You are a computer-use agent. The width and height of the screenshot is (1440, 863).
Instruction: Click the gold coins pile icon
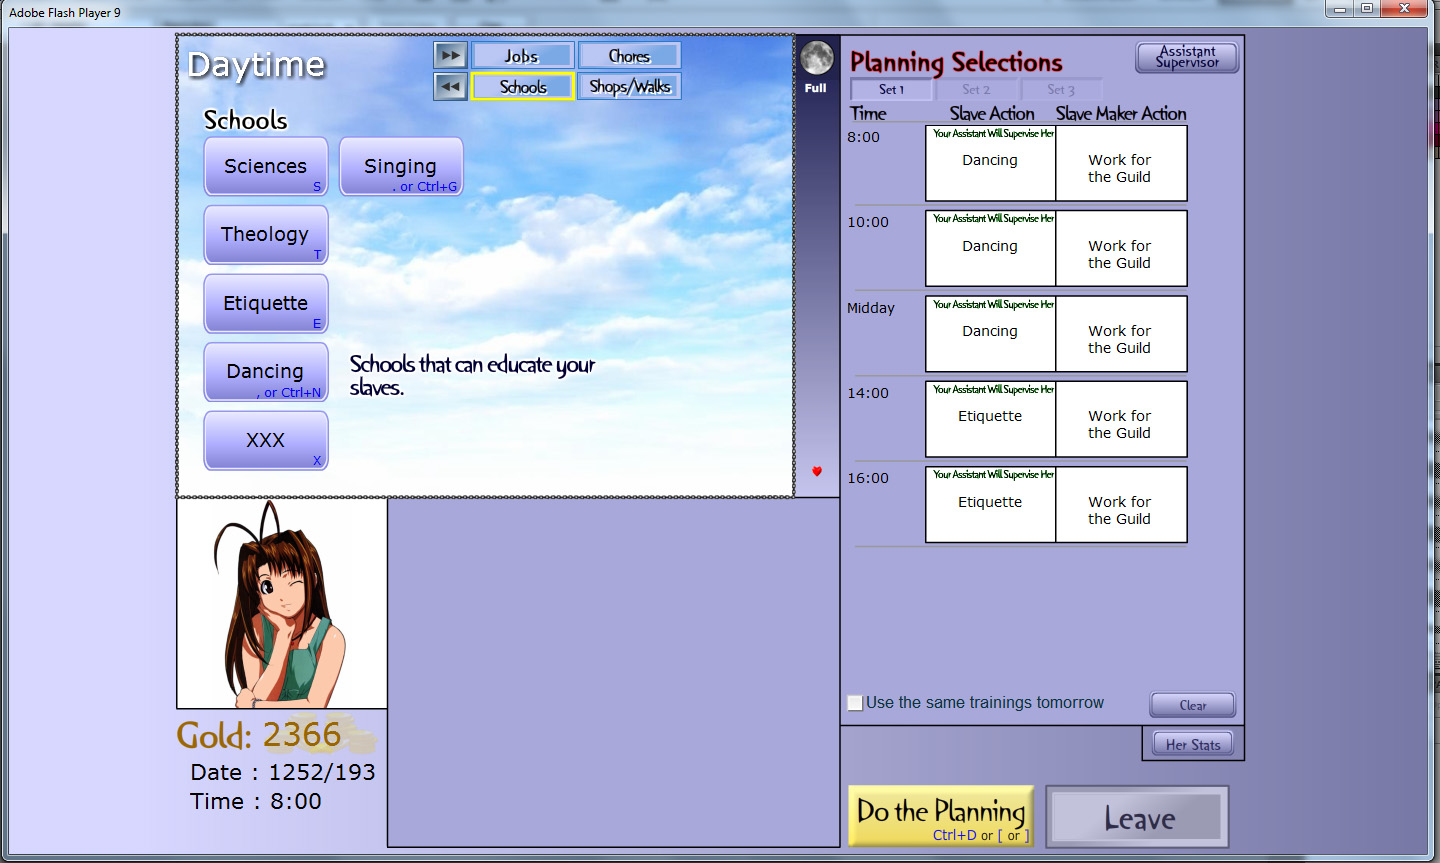355,735
